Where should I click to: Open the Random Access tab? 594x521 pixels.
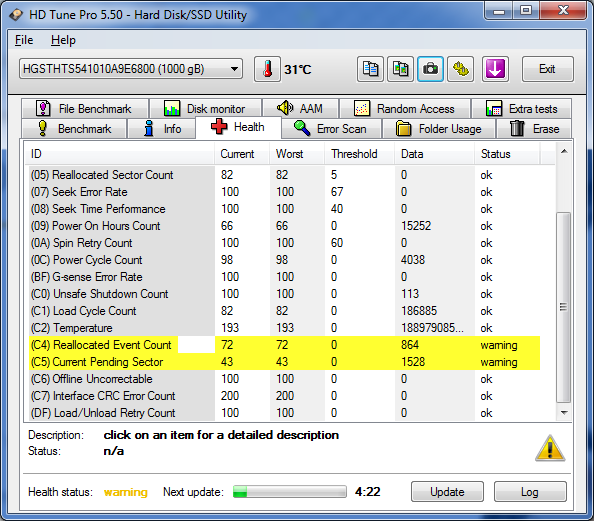click(405, 109)
